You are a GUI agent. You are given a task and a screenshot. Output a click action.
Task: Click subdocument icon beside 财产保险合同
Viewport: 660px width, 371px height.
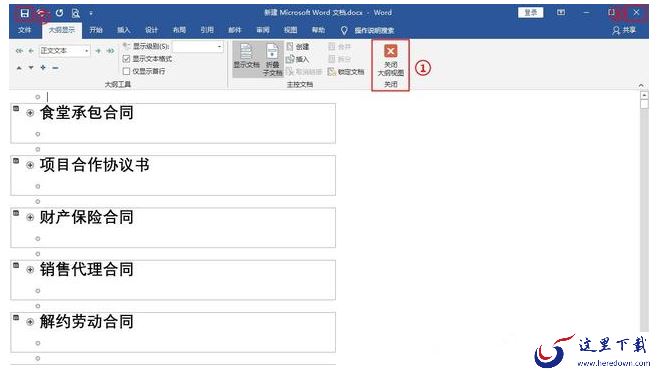point(16,213)
